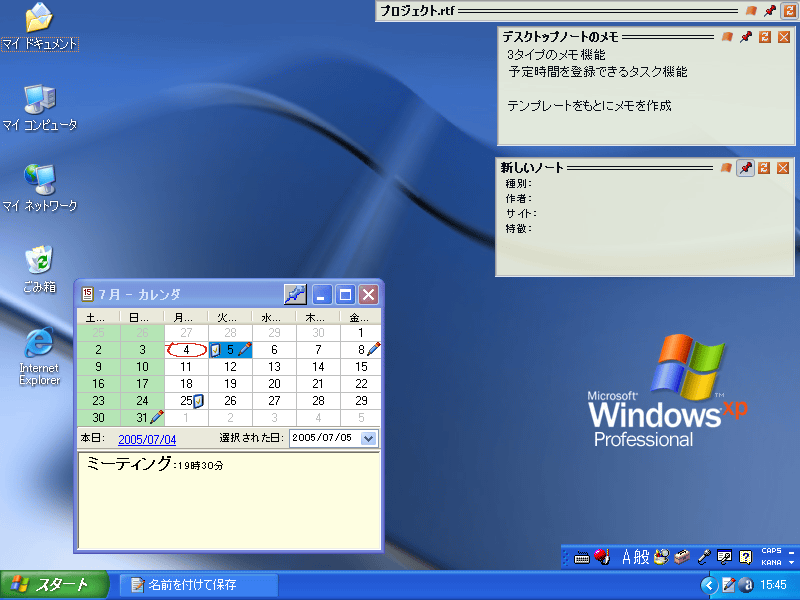Open the 選択された日 date dropdown arrow
The height and width of the screenshot is (600, 800).
click(x=368, y=438)
